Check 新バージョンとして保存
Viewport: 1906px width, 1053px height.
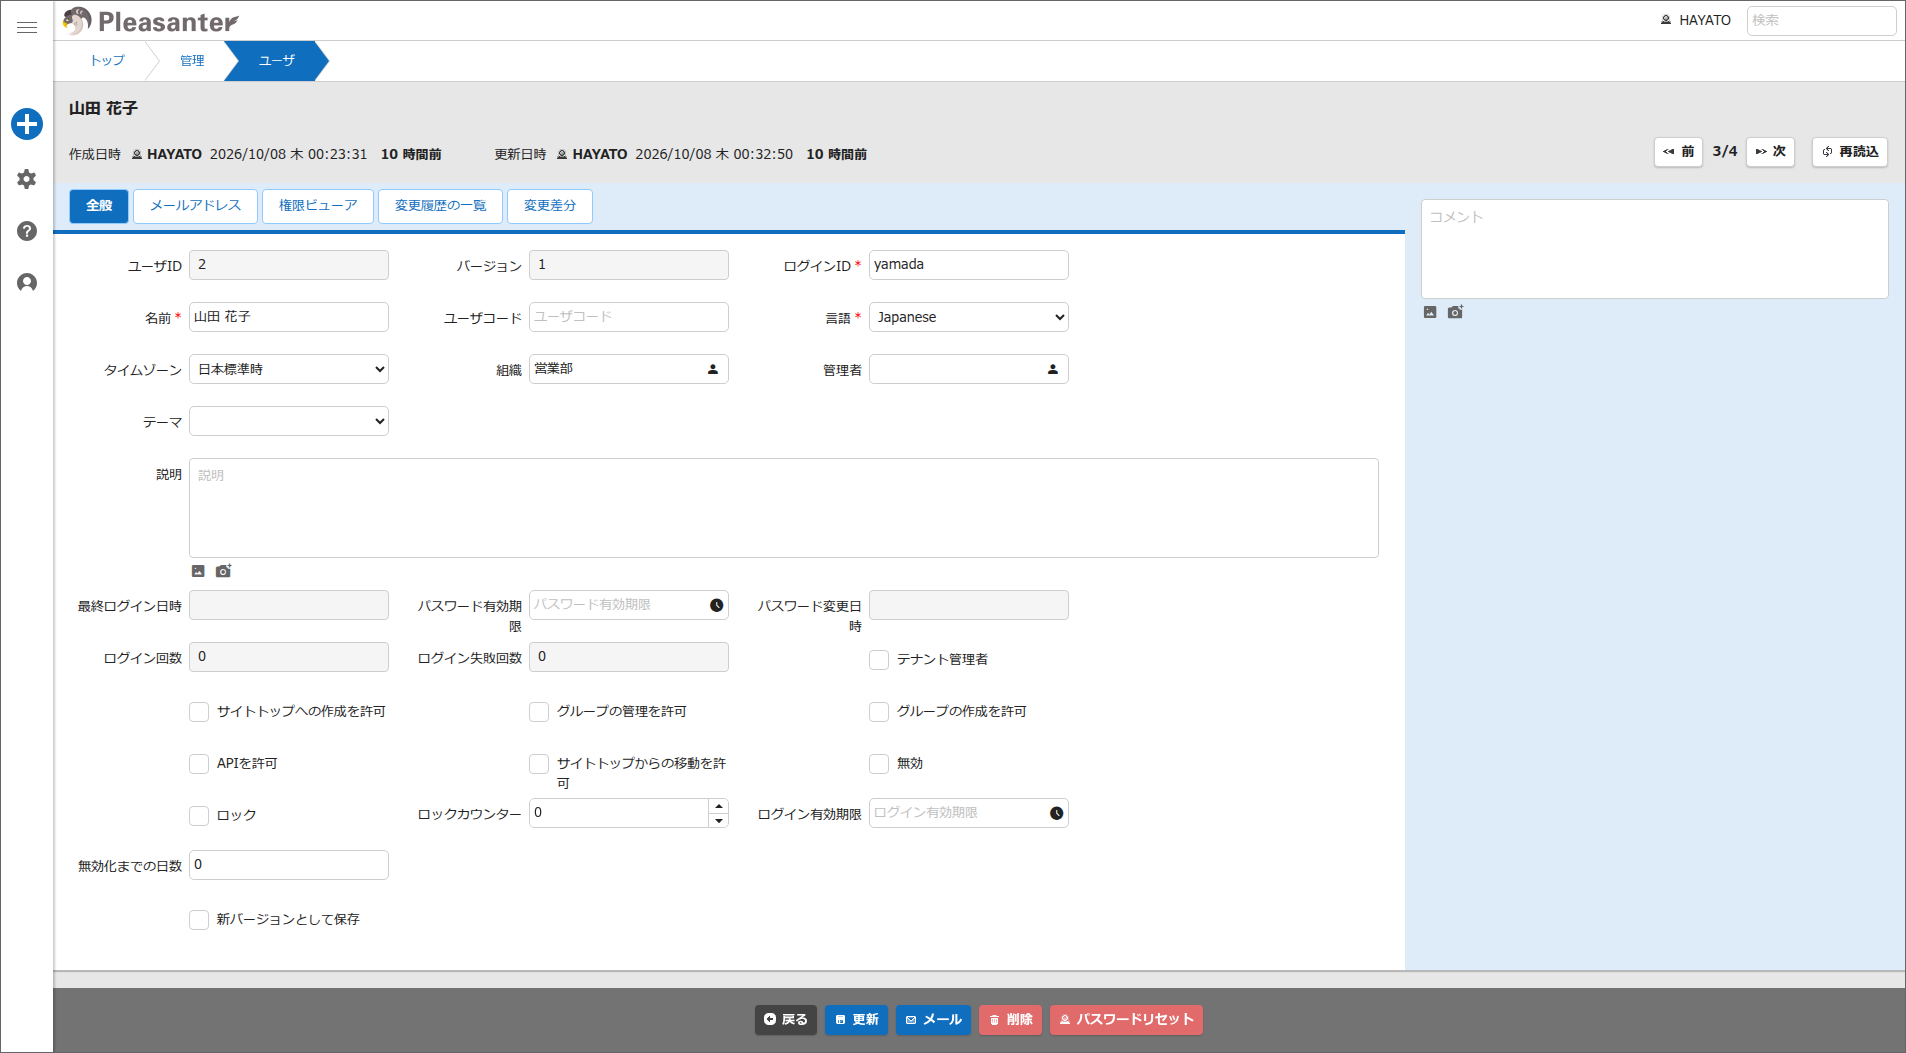(x=199, y=920)
